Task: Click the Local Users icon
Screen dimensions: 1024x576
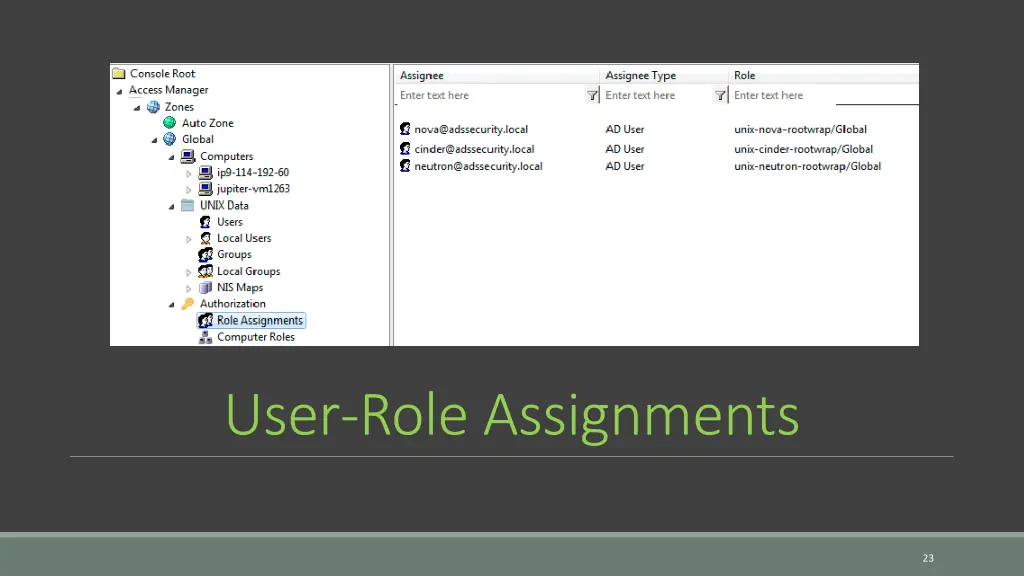Action: (205, 238)
